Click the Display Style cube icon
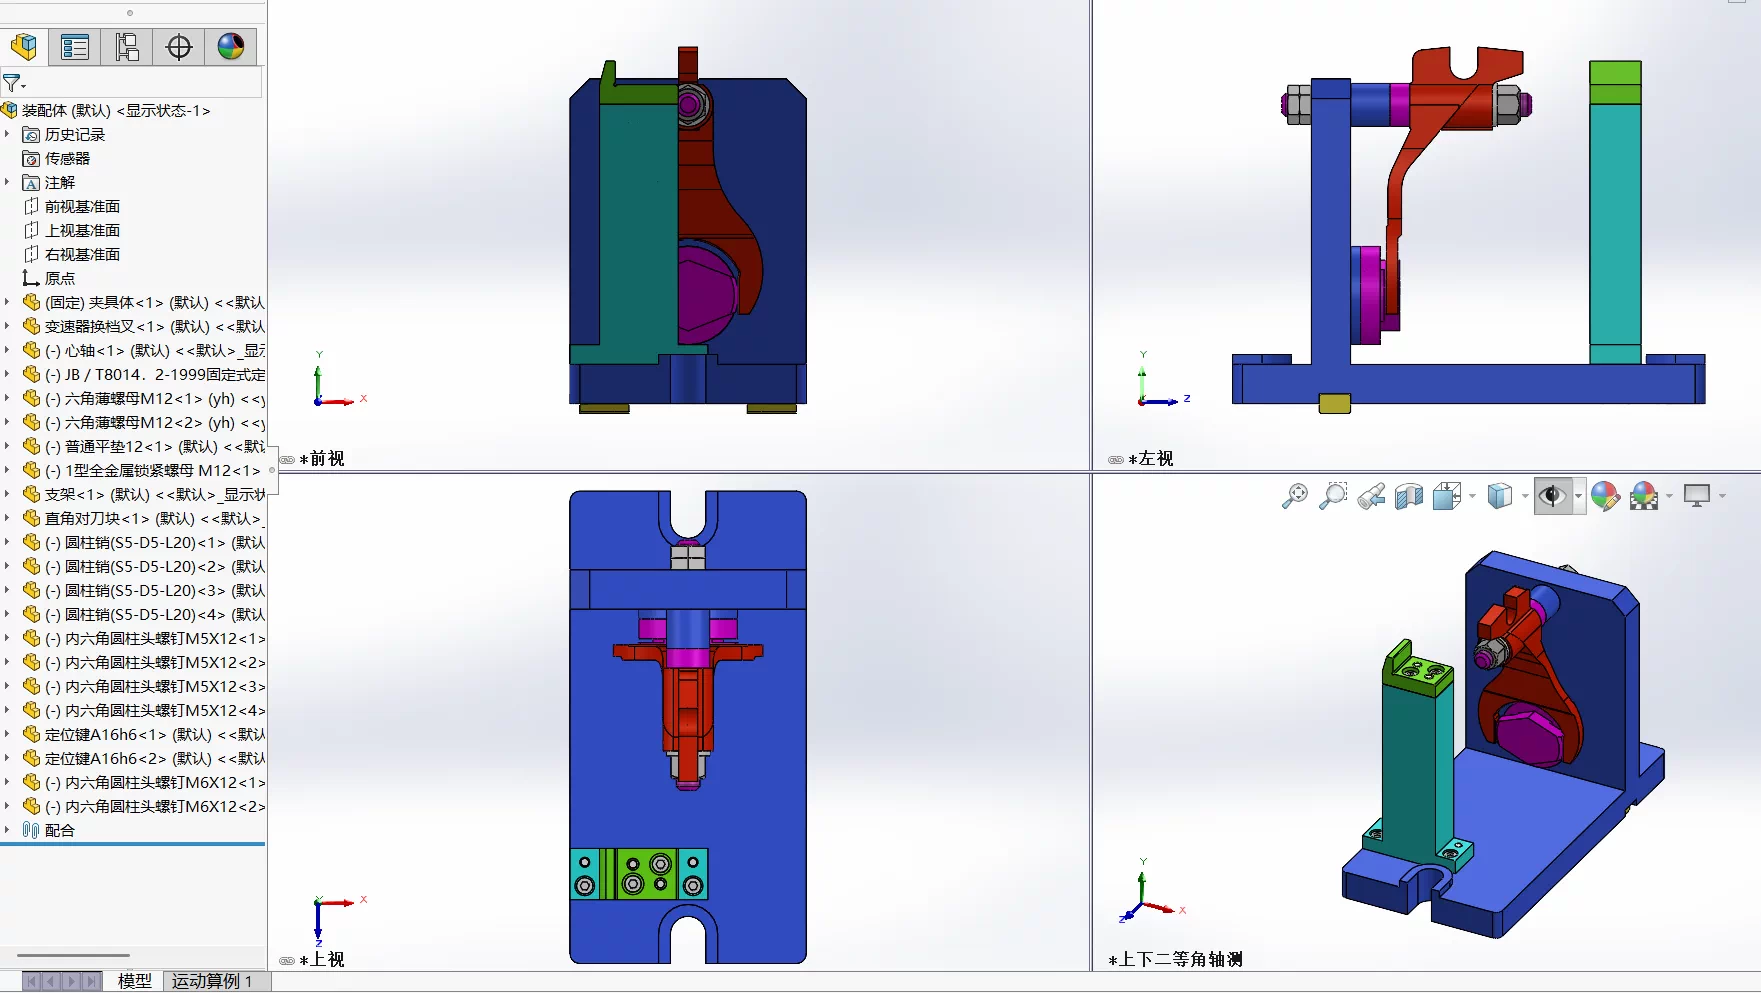The width and height of the screenshot is (1761, 993). pos(1499,496)
